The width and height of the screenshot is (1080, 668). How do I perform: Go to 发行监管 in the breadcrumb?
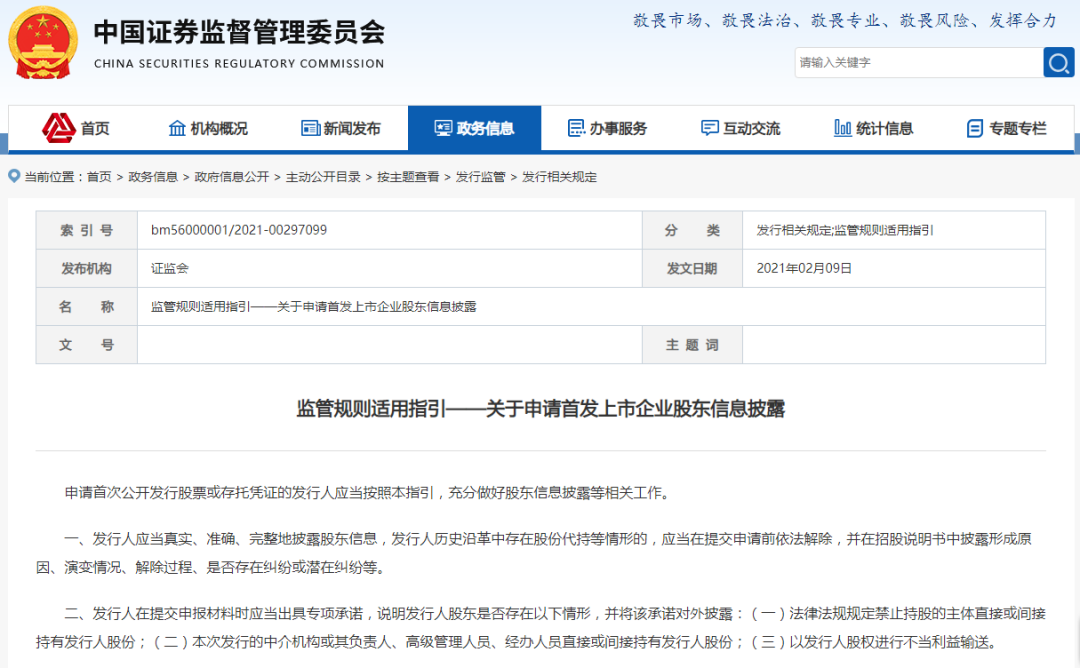[x=480, y=177]
